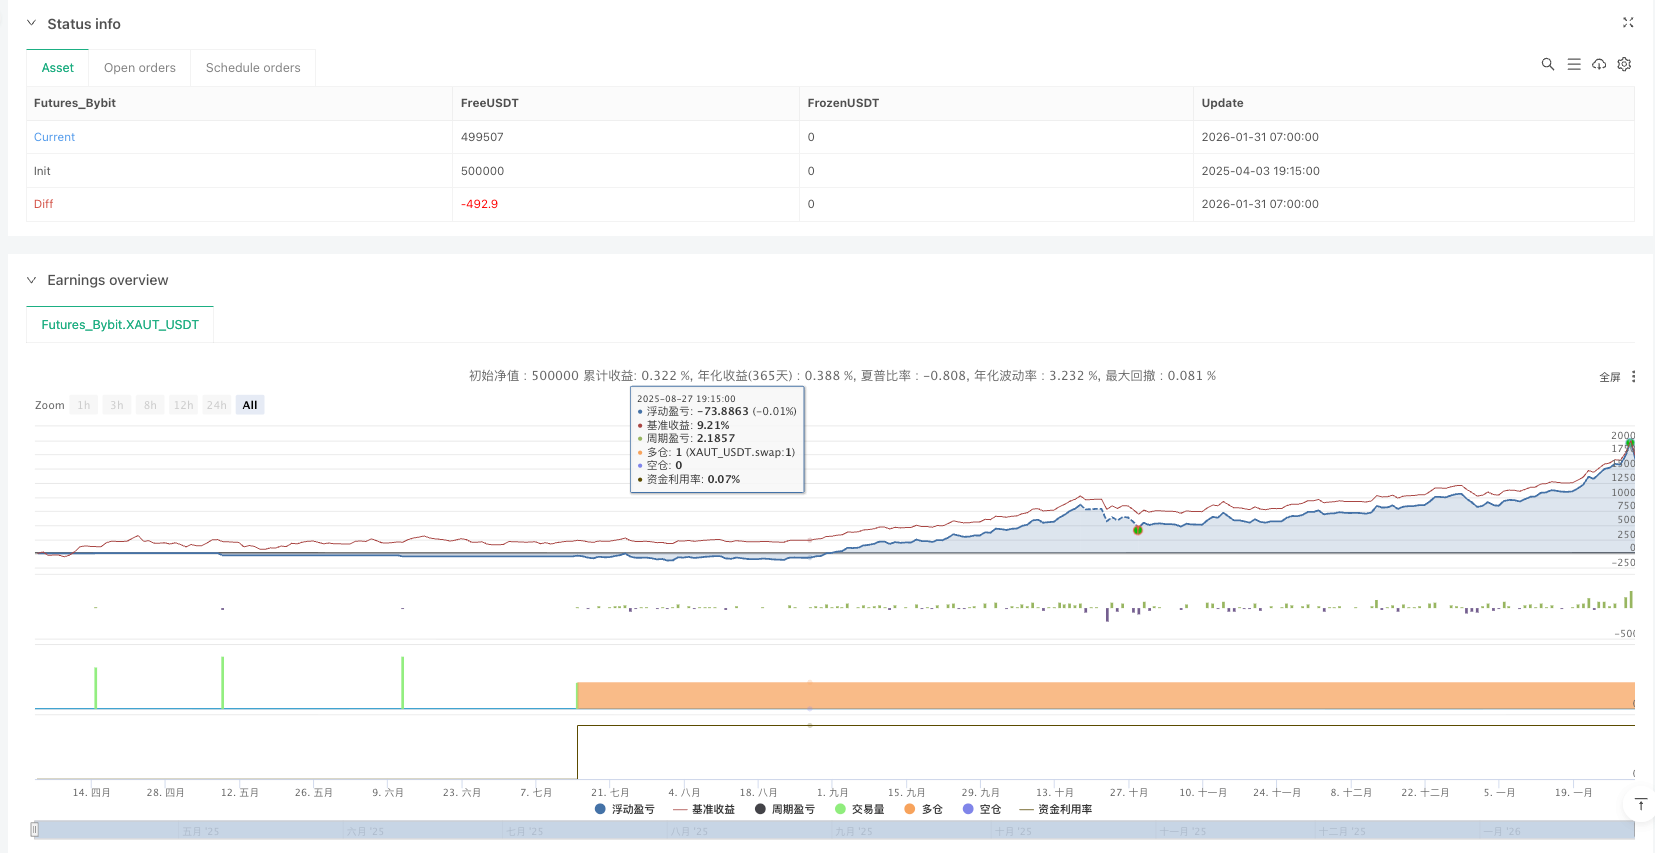Click the search magnifier icon
The width and height of the screenshot is (1655, 853).
coord(1547,64)
